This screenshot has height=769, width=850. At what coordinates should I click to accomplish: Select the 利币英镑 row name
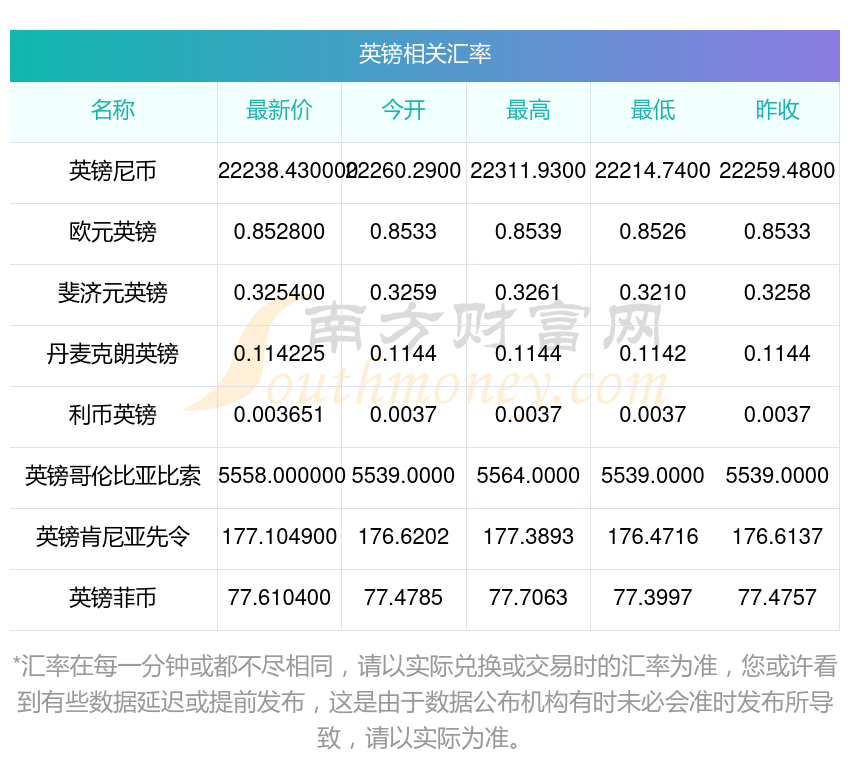point(113,415)
